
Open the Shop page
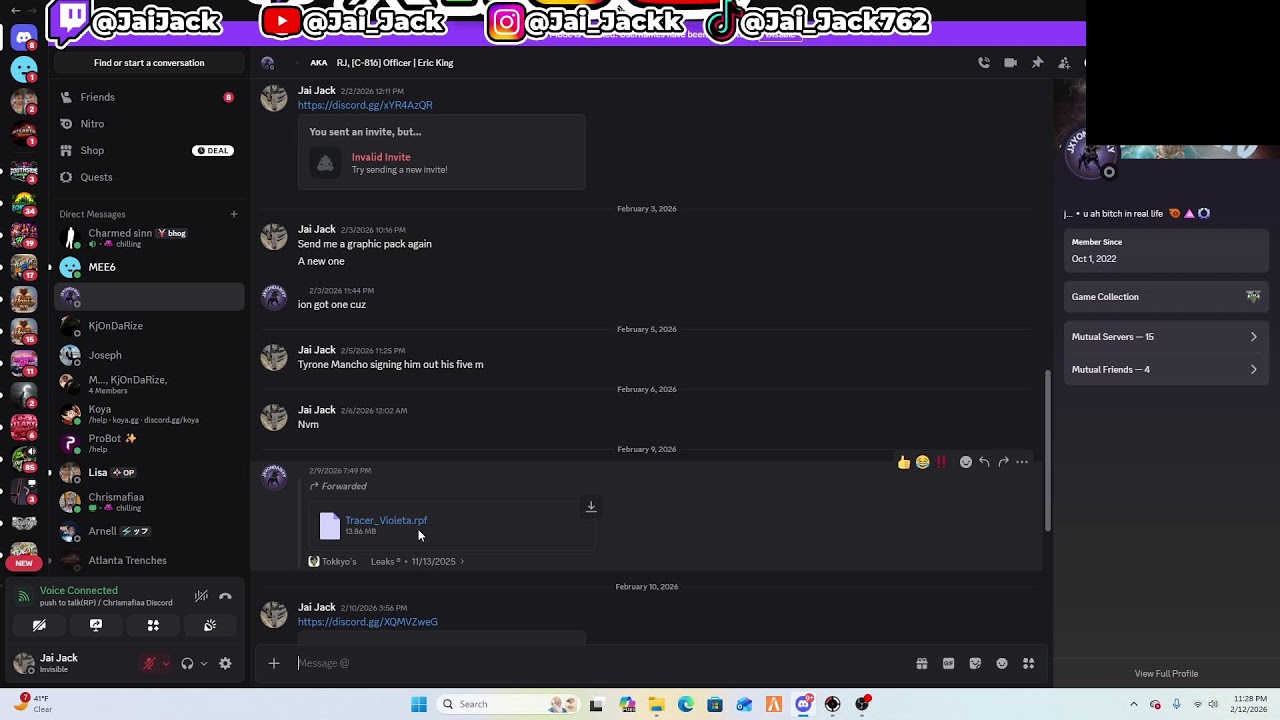(x=149, y=150)
